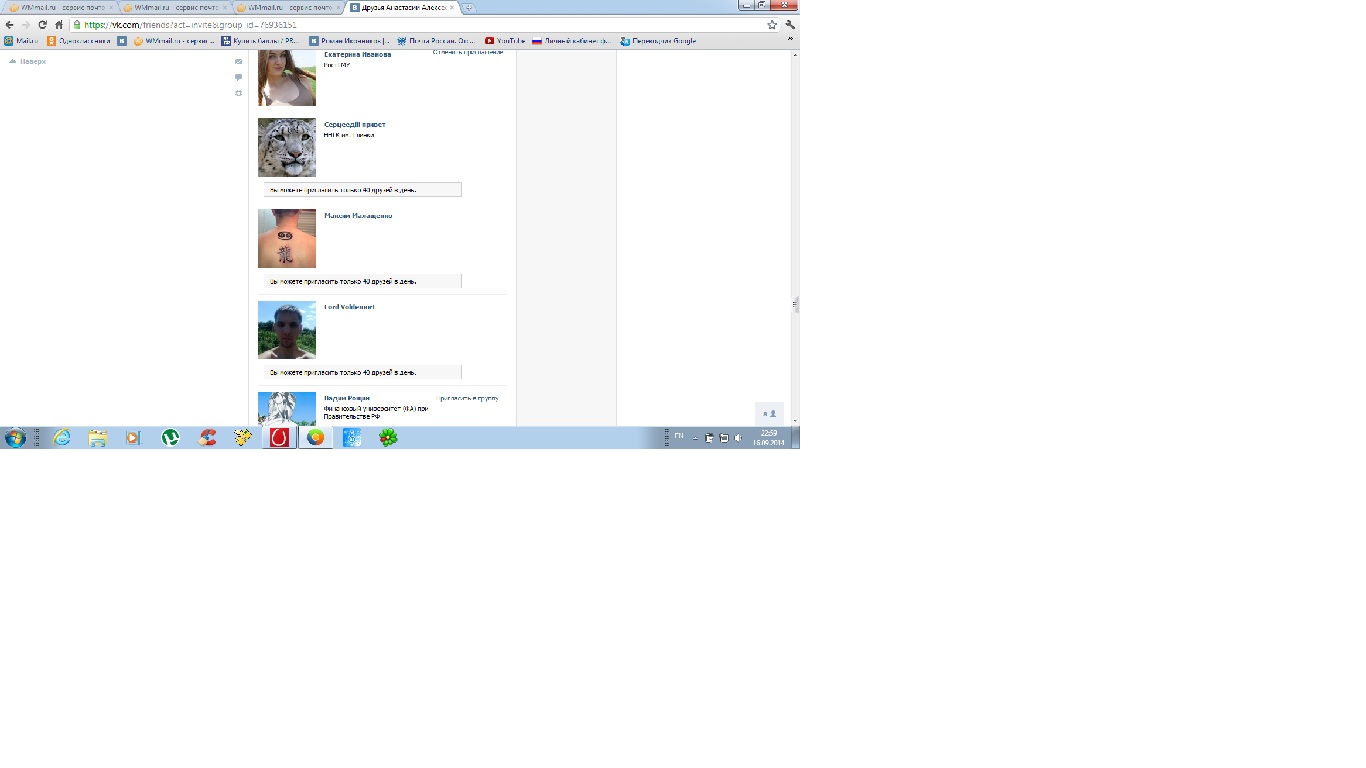Show hidden bookmarks with the chevron

tap(791, 40)
